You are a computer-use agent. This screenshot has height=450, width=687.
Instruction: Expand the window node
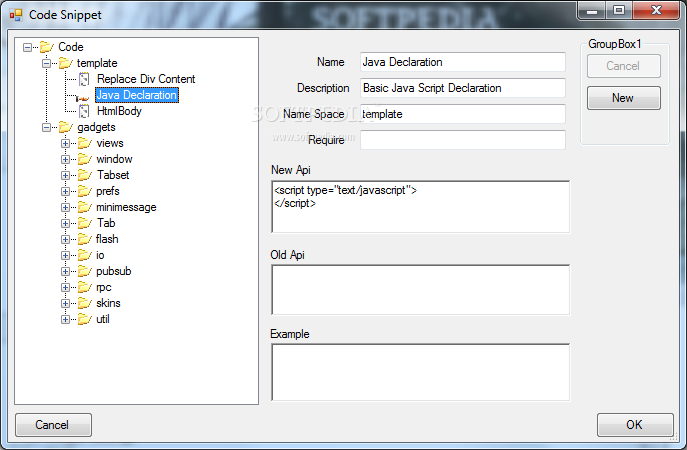click(x=65, y=159)
